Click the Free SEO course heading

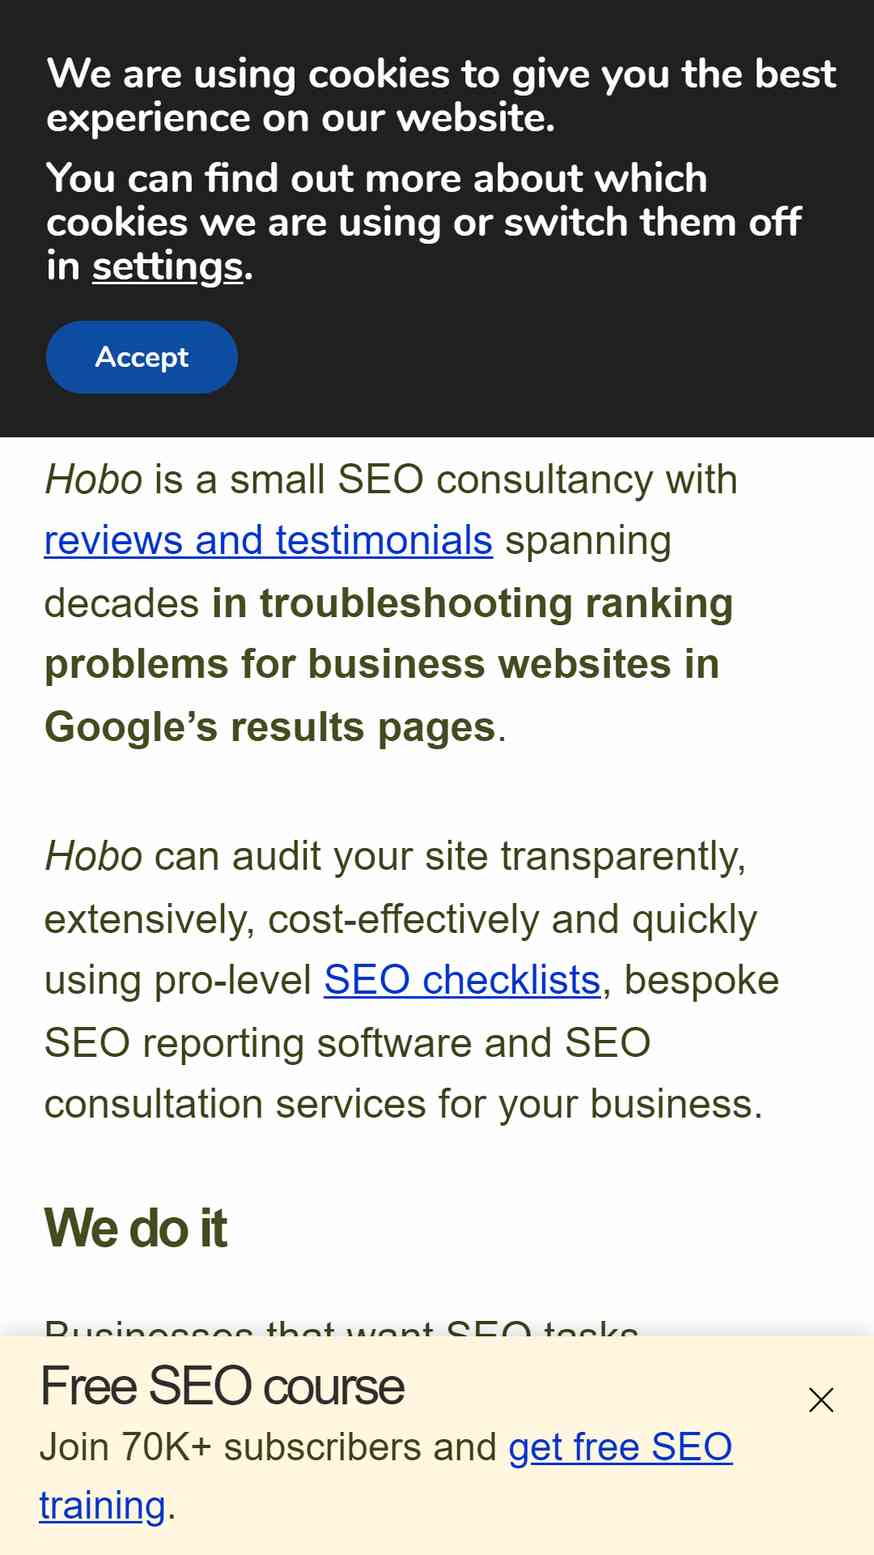coord(222,1386)
